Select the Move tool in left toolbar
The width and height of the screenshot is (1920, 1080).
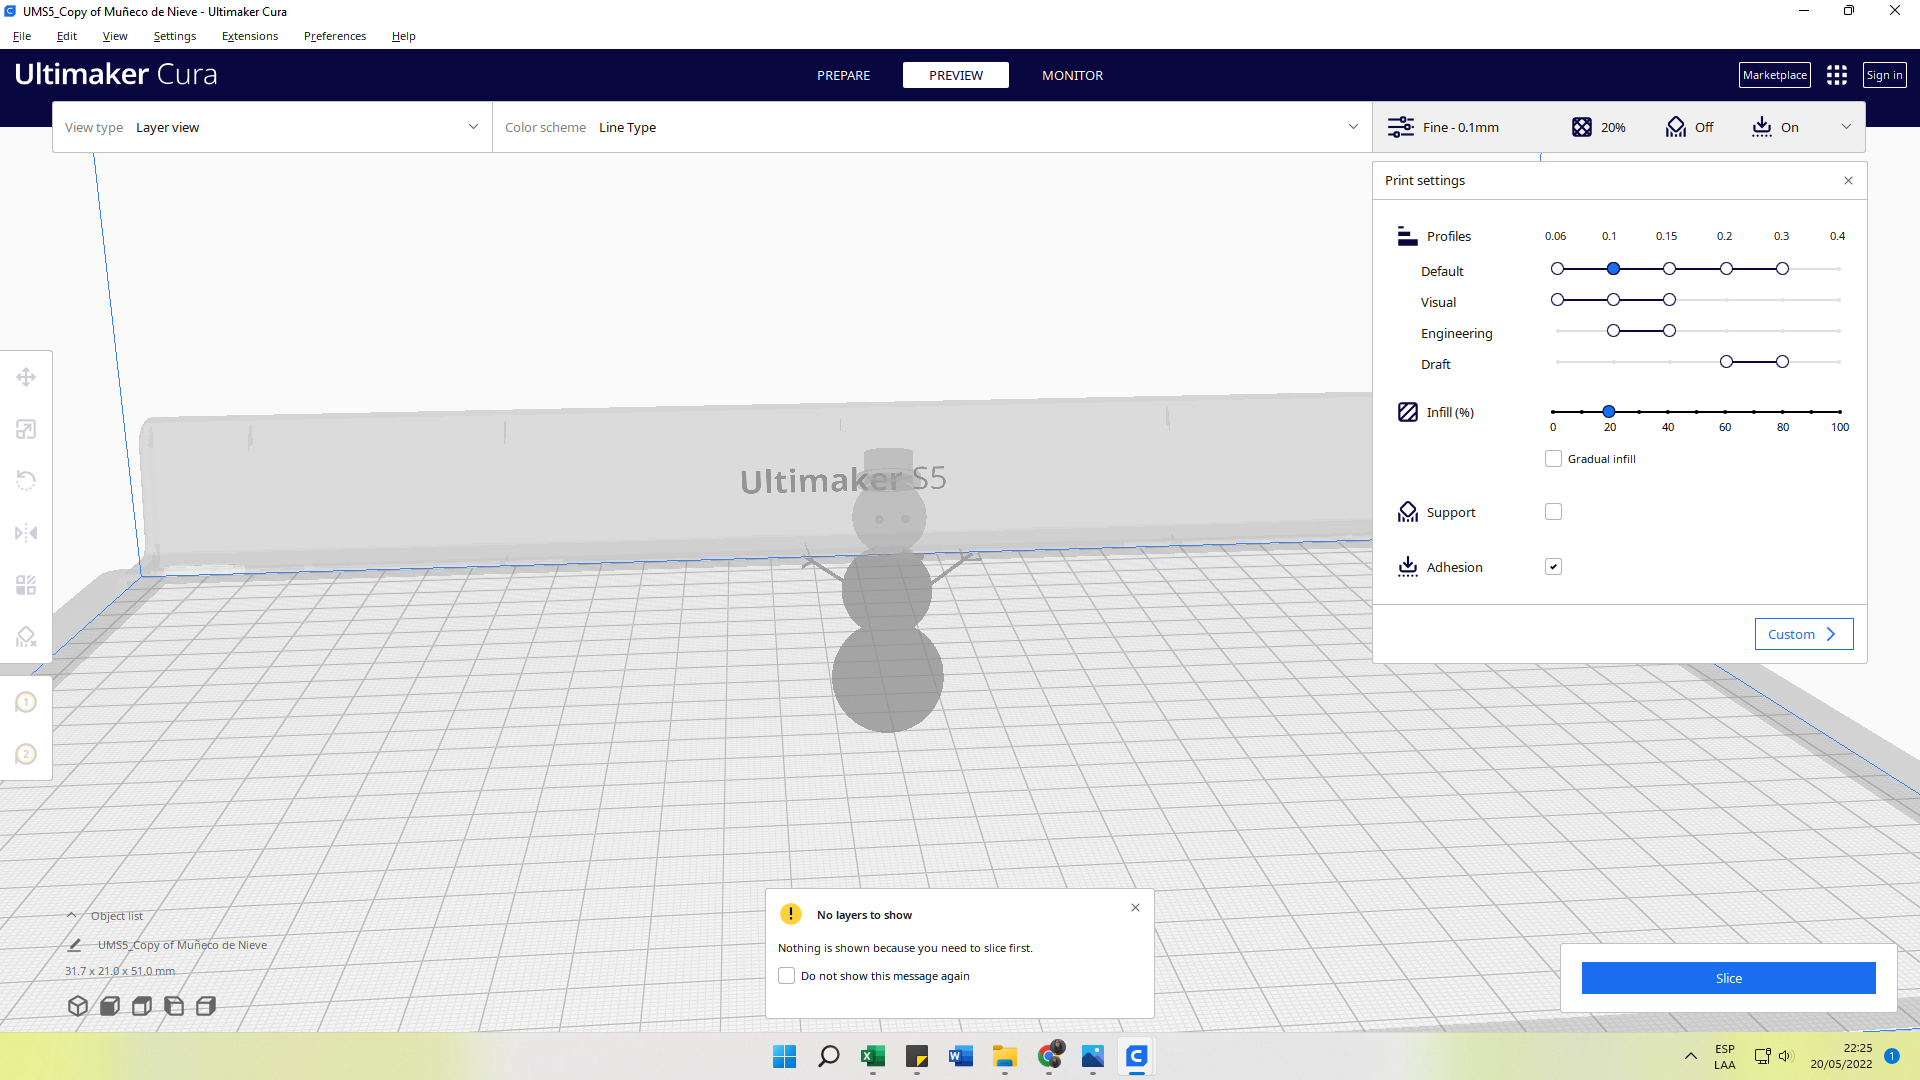26,377
